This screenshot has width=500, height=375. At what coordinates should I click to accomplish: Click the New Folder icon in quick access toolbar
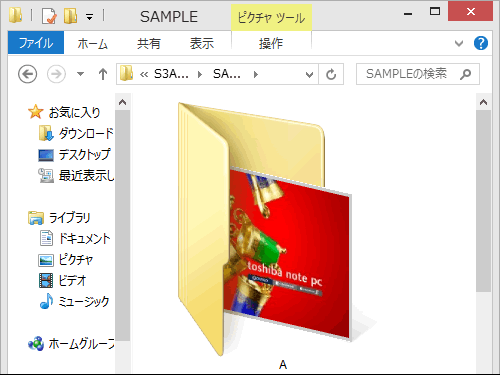click(70, 16)
